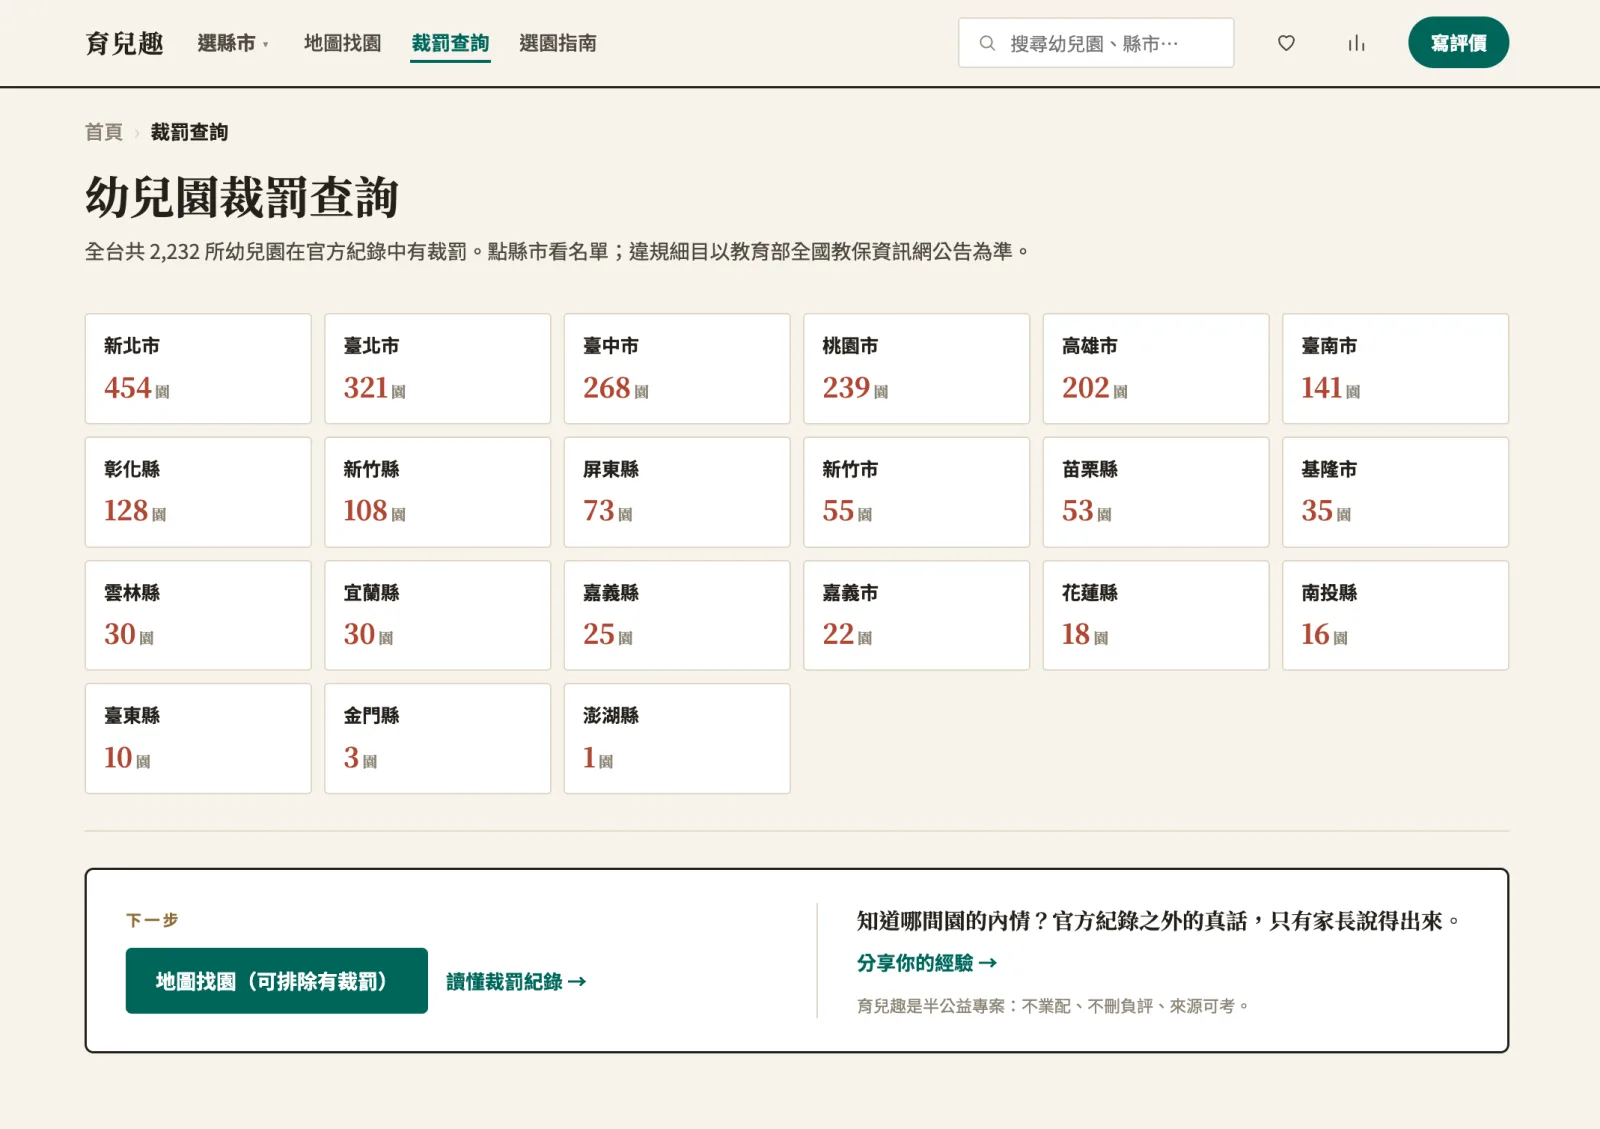The height and width of the screenshot is (1129, 1600).
Task: Go to 首頁 breadcrumb link
Action: pos(104,132)
